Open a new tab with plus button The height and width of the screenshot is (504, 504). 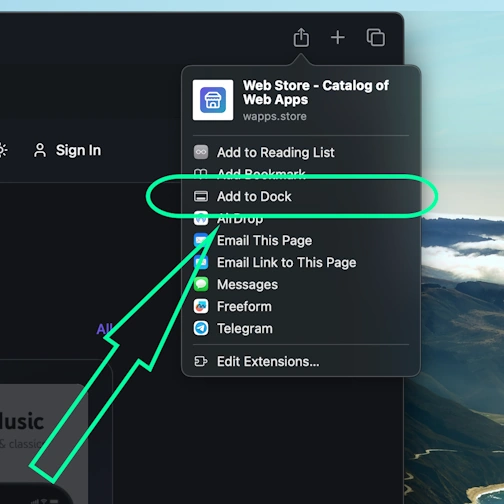pos(338,37)
